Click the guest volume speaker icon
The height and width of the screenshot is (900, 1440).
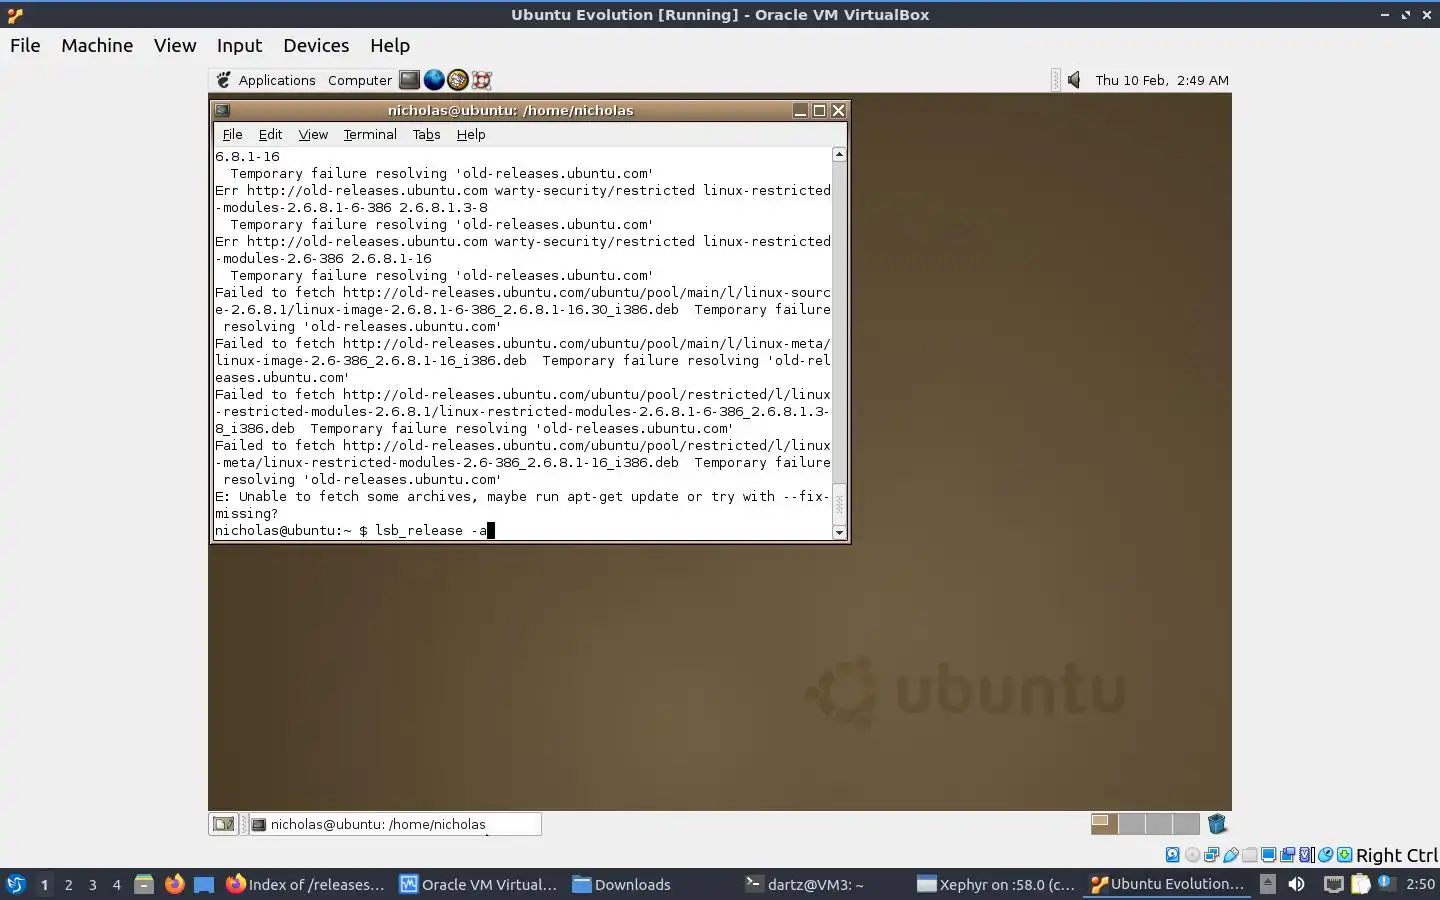coord(1074,80)
